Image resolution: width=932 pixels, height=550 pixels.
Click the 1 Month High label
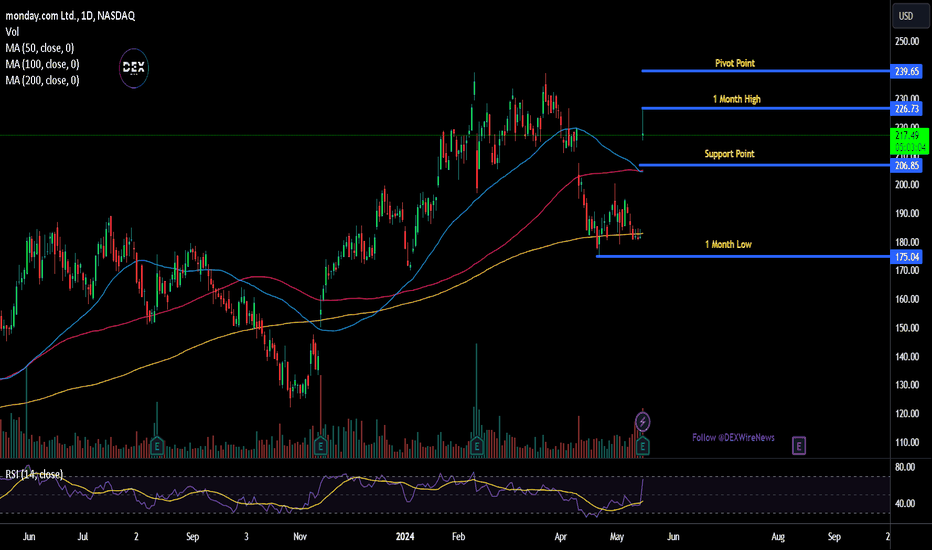coord(736,99)
